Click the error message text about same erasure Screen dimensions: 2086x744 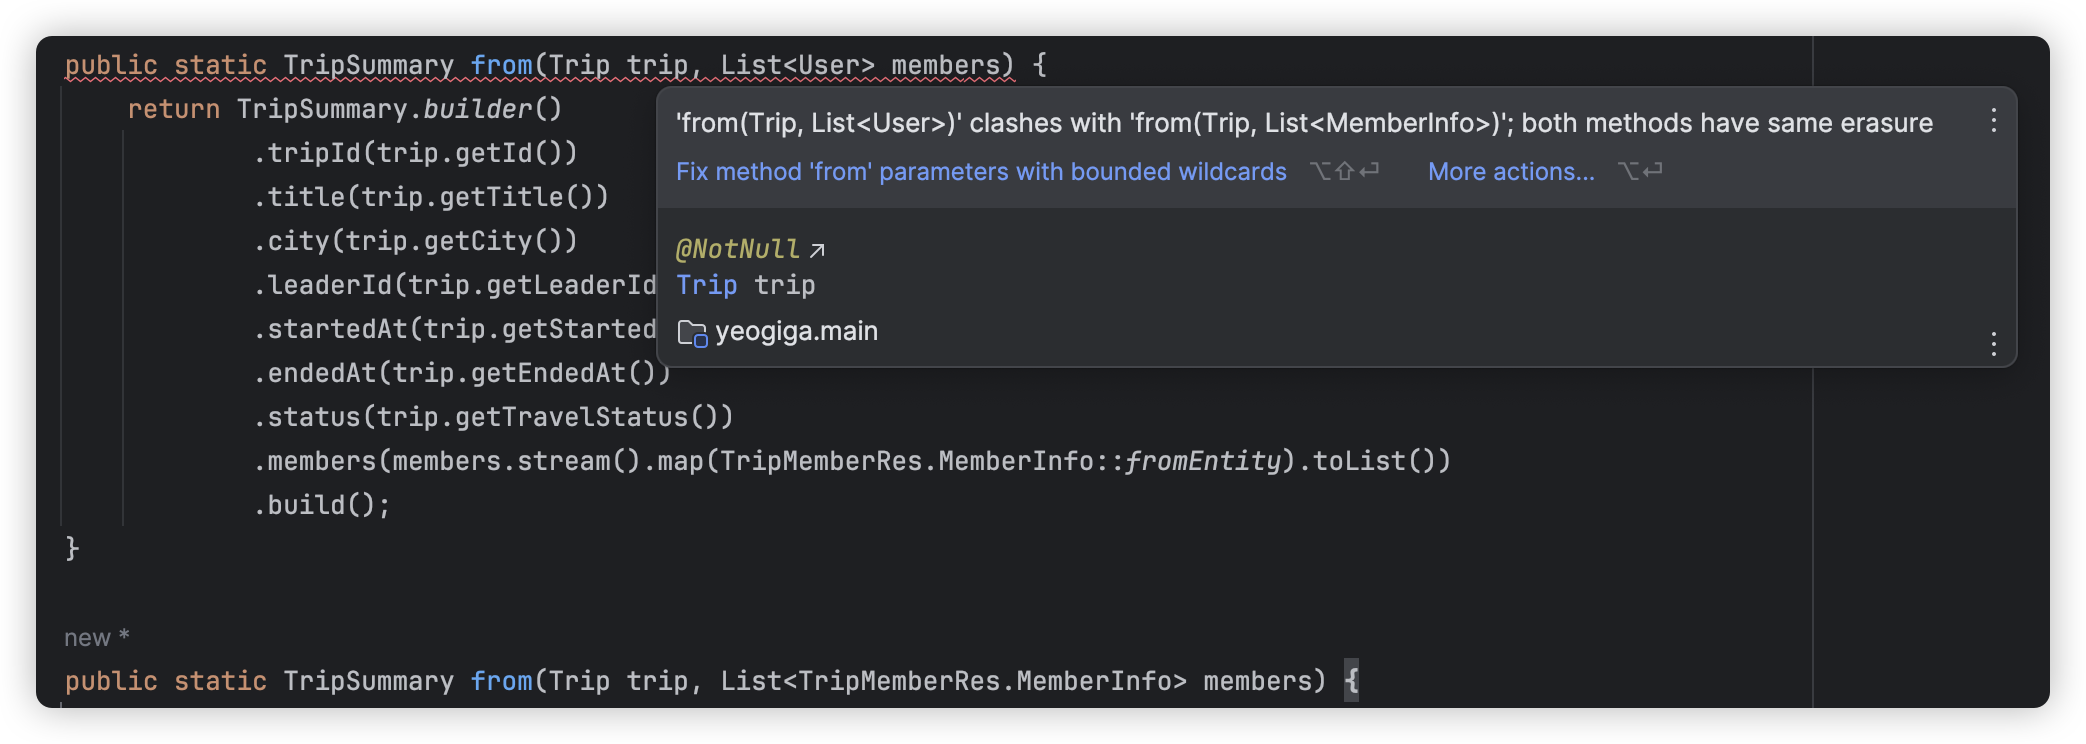tap(1304, 123)
